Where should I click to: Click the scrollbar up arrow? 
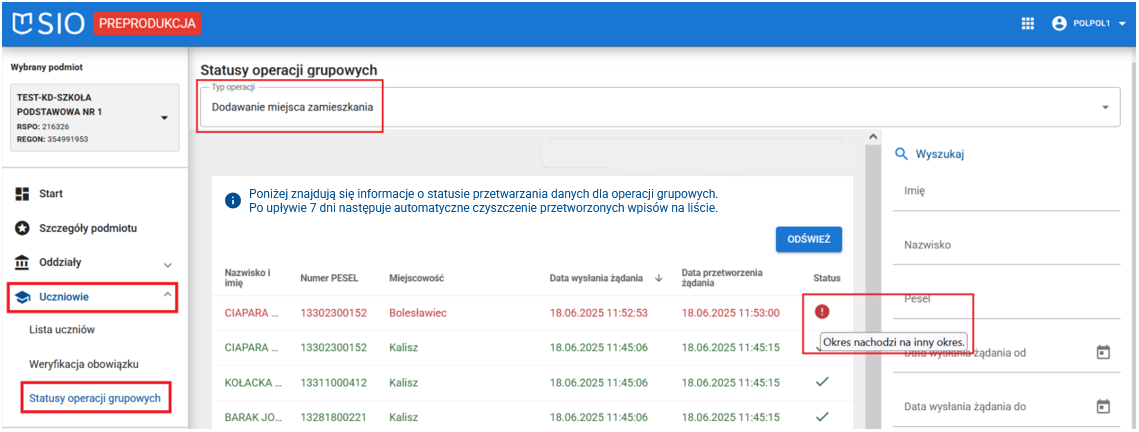click(871, 137)
